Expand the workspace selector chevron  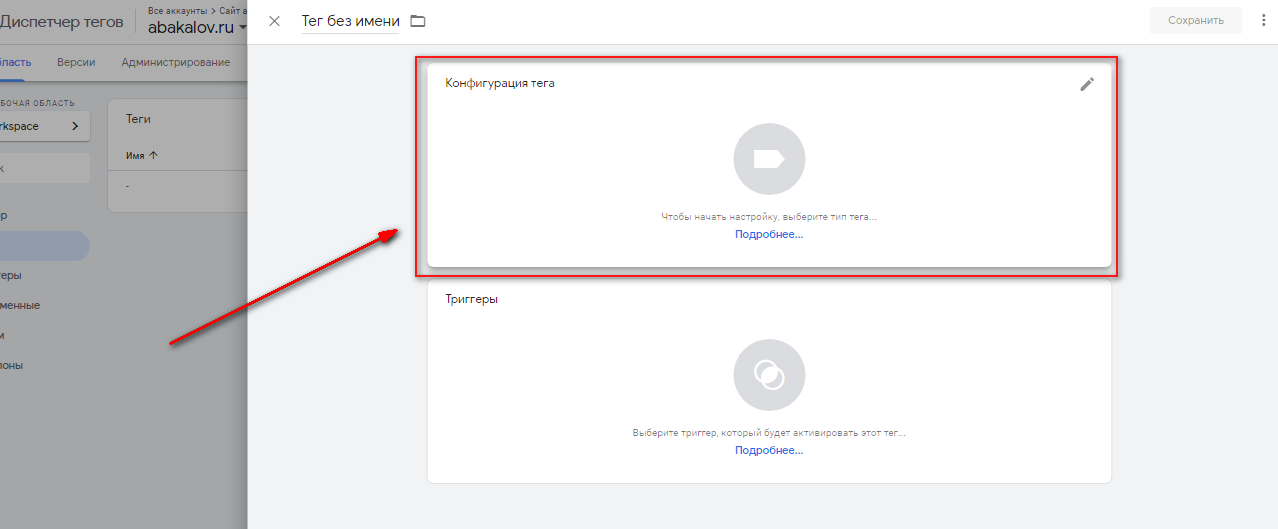coord(75,126)
